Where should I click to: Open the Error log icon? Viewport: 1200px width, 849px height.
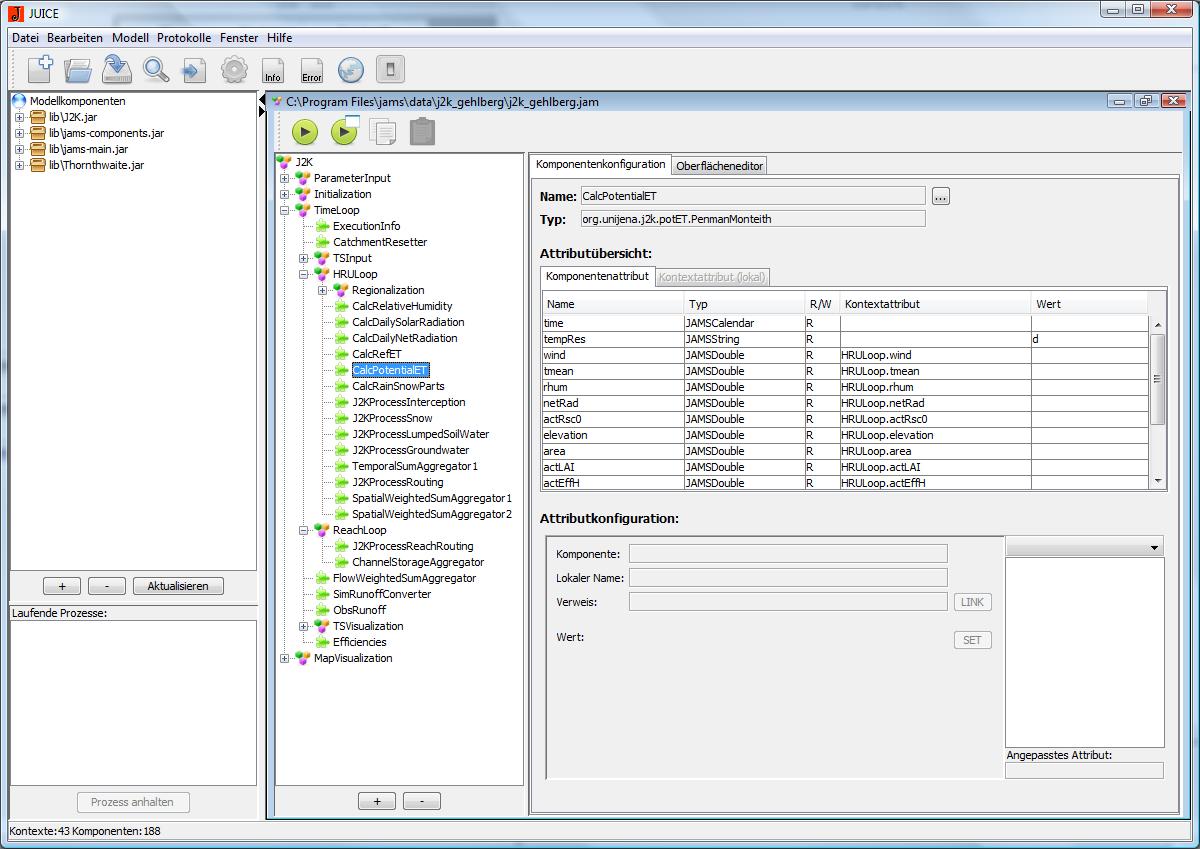[x=312, y=70]
